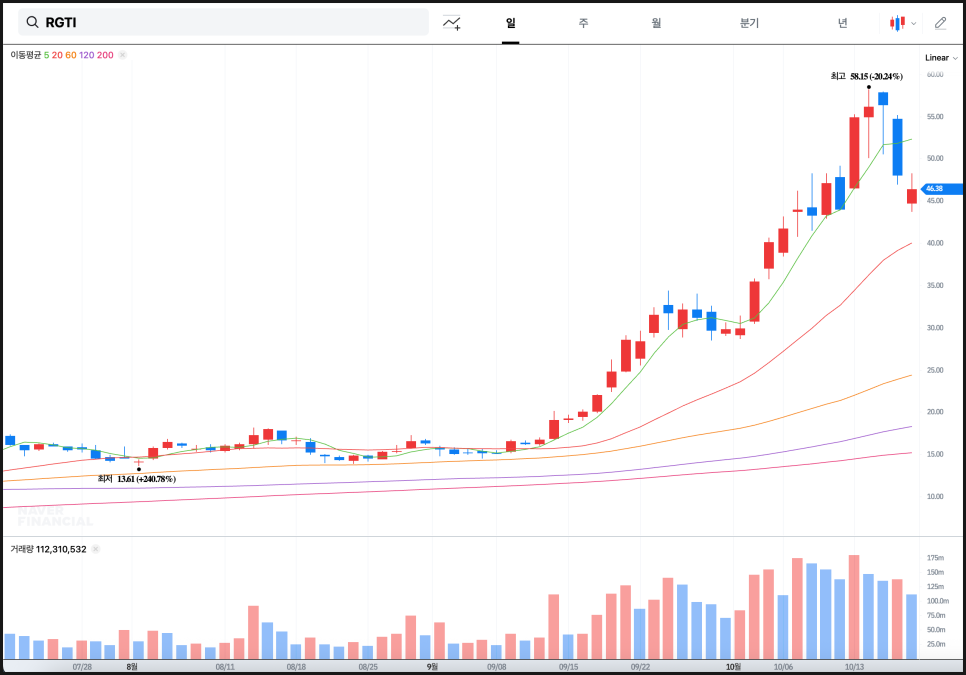Click the RGTI ticker search field
The width and height of the screenshot is (966, 675).
coord(230,22)
